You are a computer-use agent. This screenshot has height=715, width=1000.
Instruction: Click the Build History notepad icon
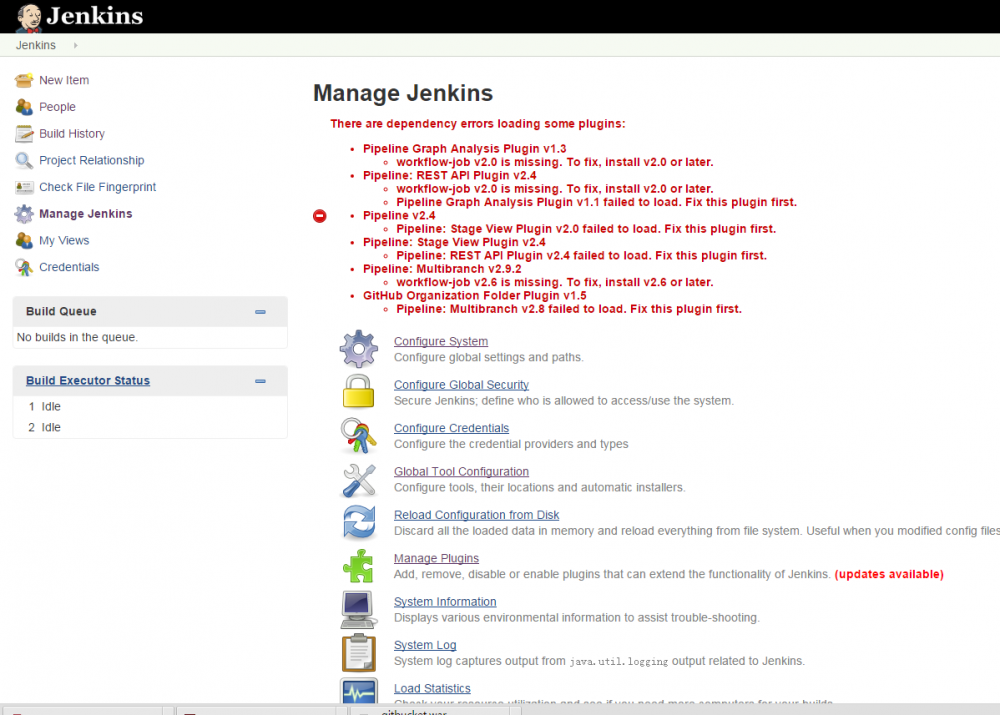pyautogui.click(x=24, y=134)
